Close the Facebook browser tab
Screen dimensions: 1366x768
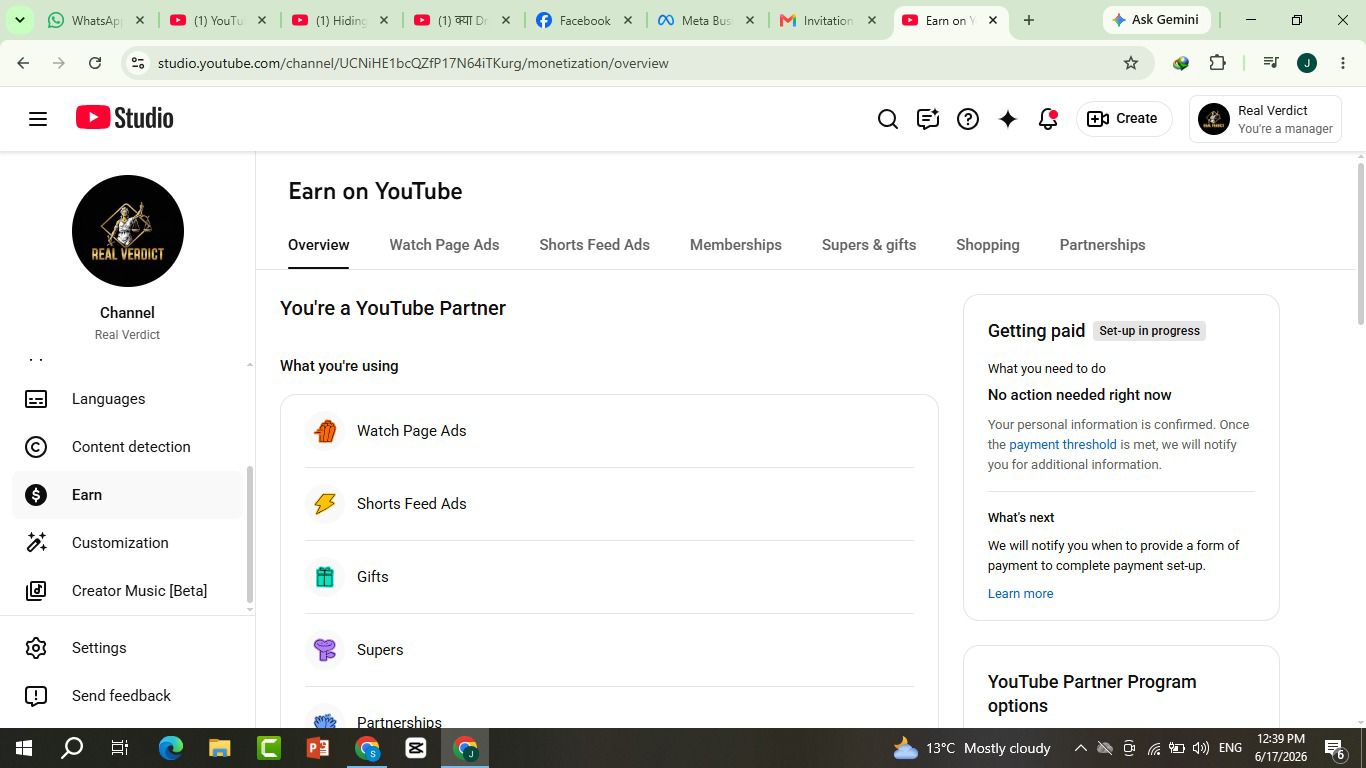pos(628,20)
